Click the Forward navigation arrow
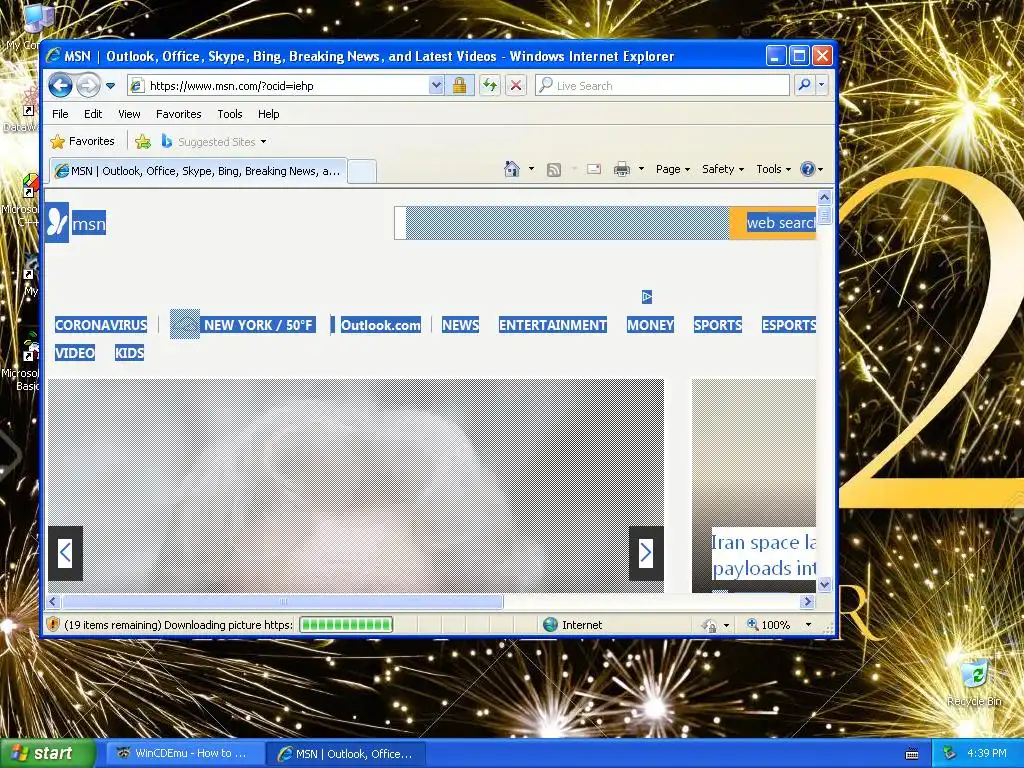The image size is (1024, 768). [88, 86]
